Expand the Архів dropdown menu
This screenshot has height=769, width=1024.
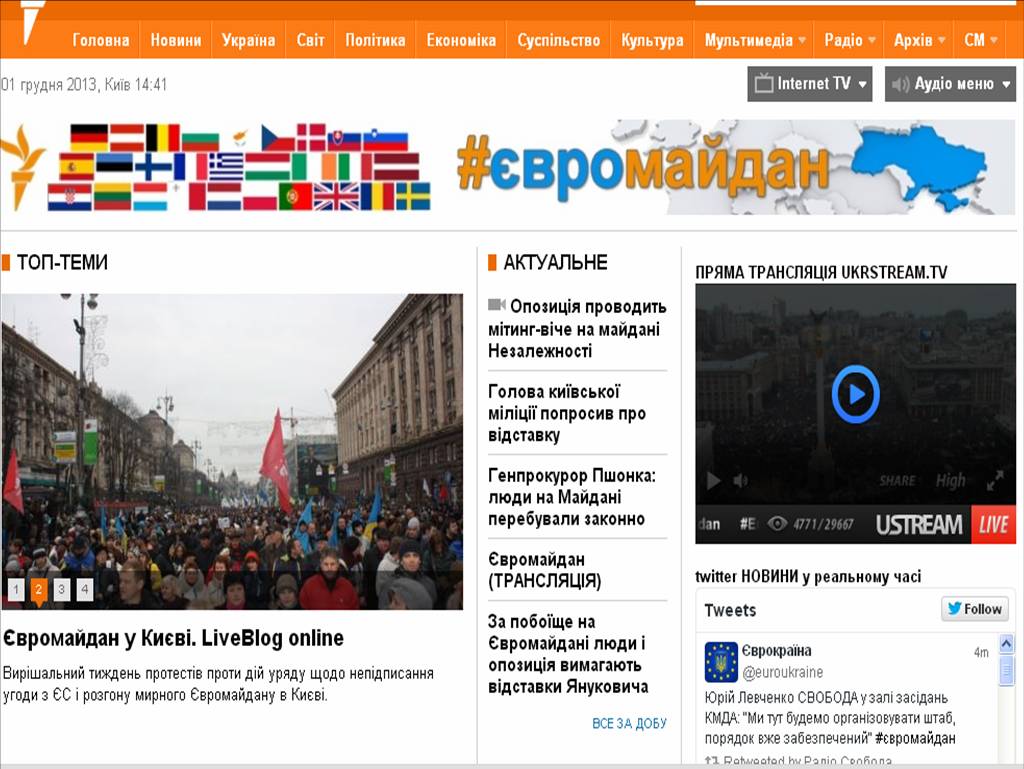tap(920, 40)
